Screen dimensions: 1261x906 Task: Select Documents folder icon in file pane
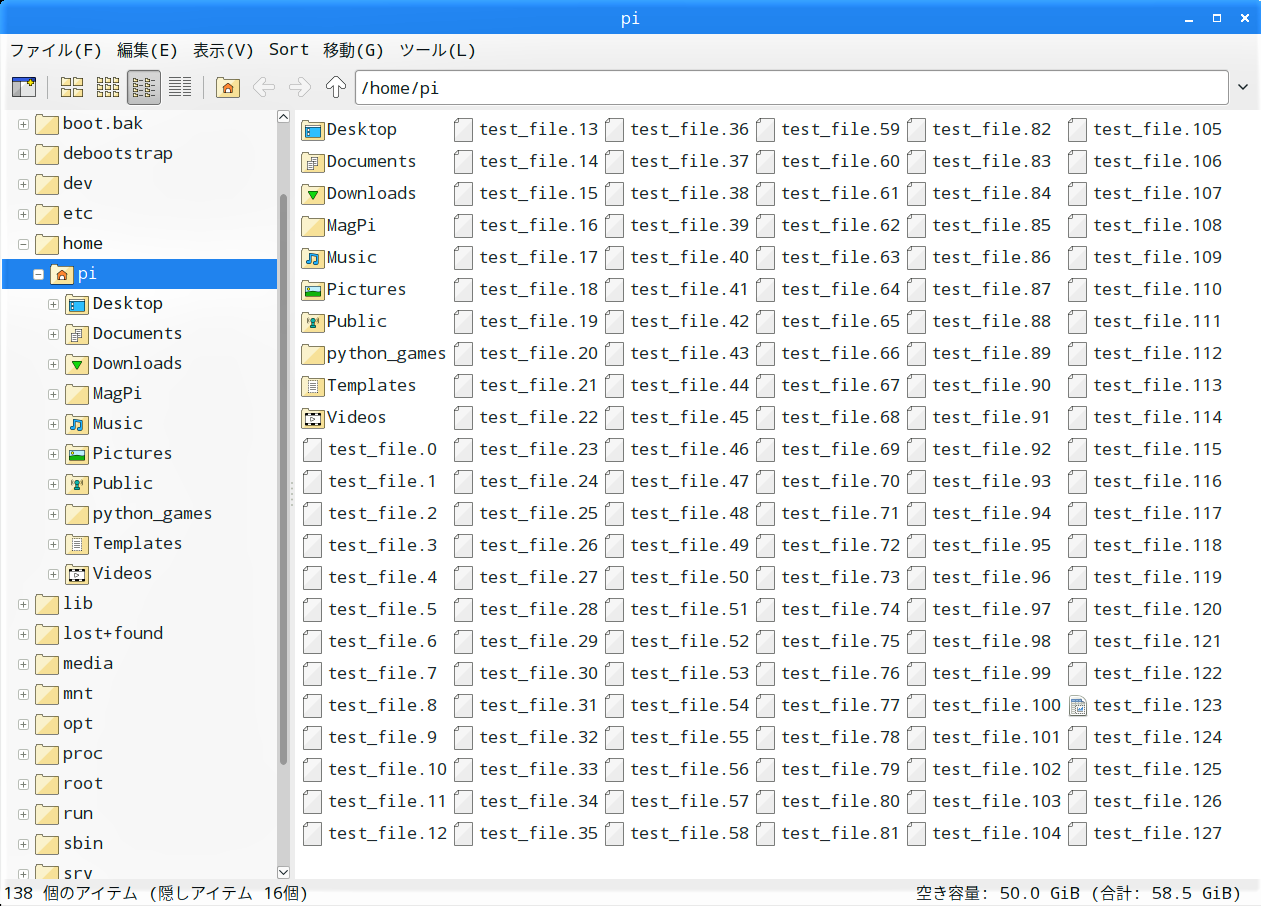coord(313,162)
